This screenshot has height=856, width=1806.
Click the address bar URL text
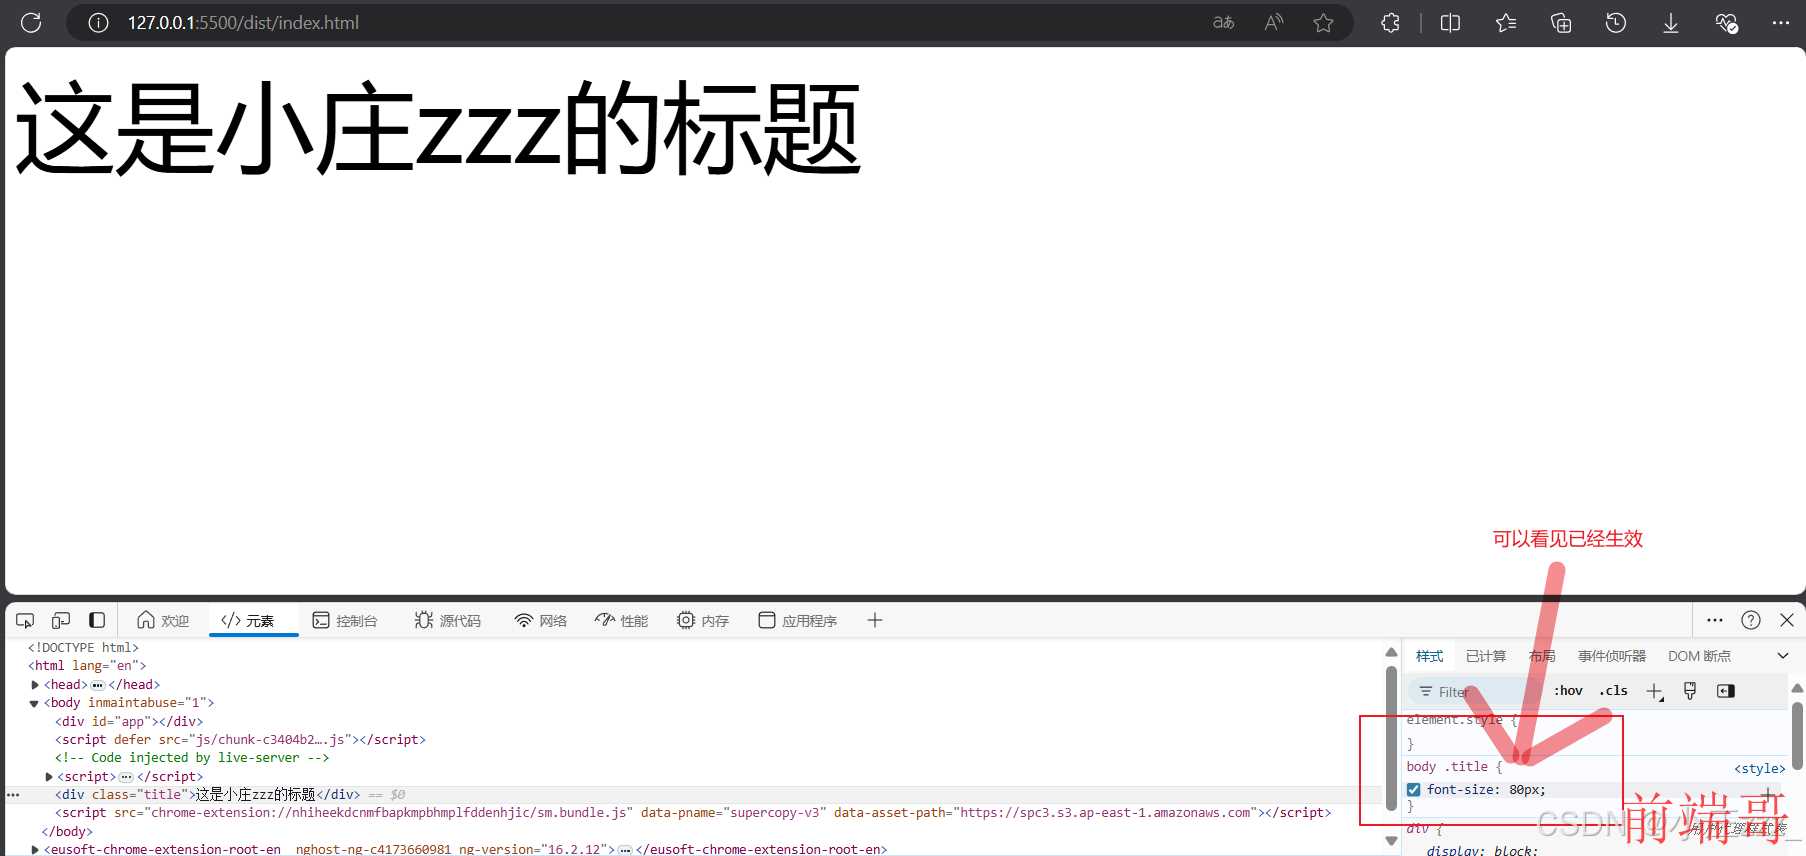click(x=243, y=22)
